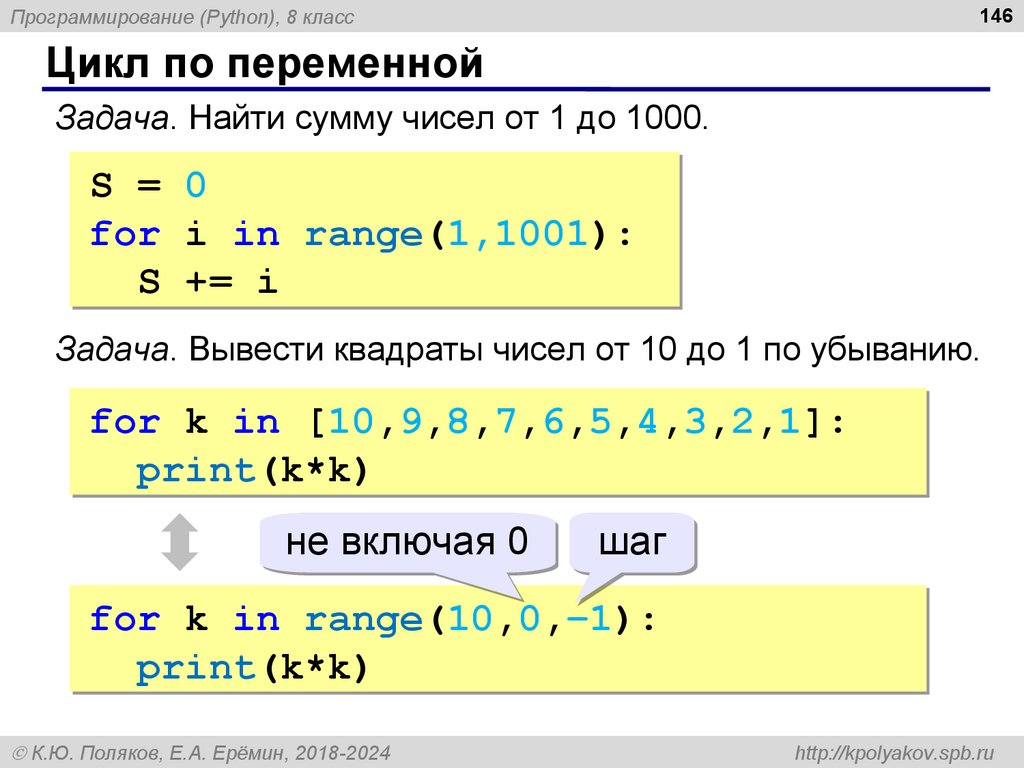This screenshot has height=768, width=1024.
Task: Click the header text "Программирование (Python), 8 класс"
Action: click(x=182, y=16)
